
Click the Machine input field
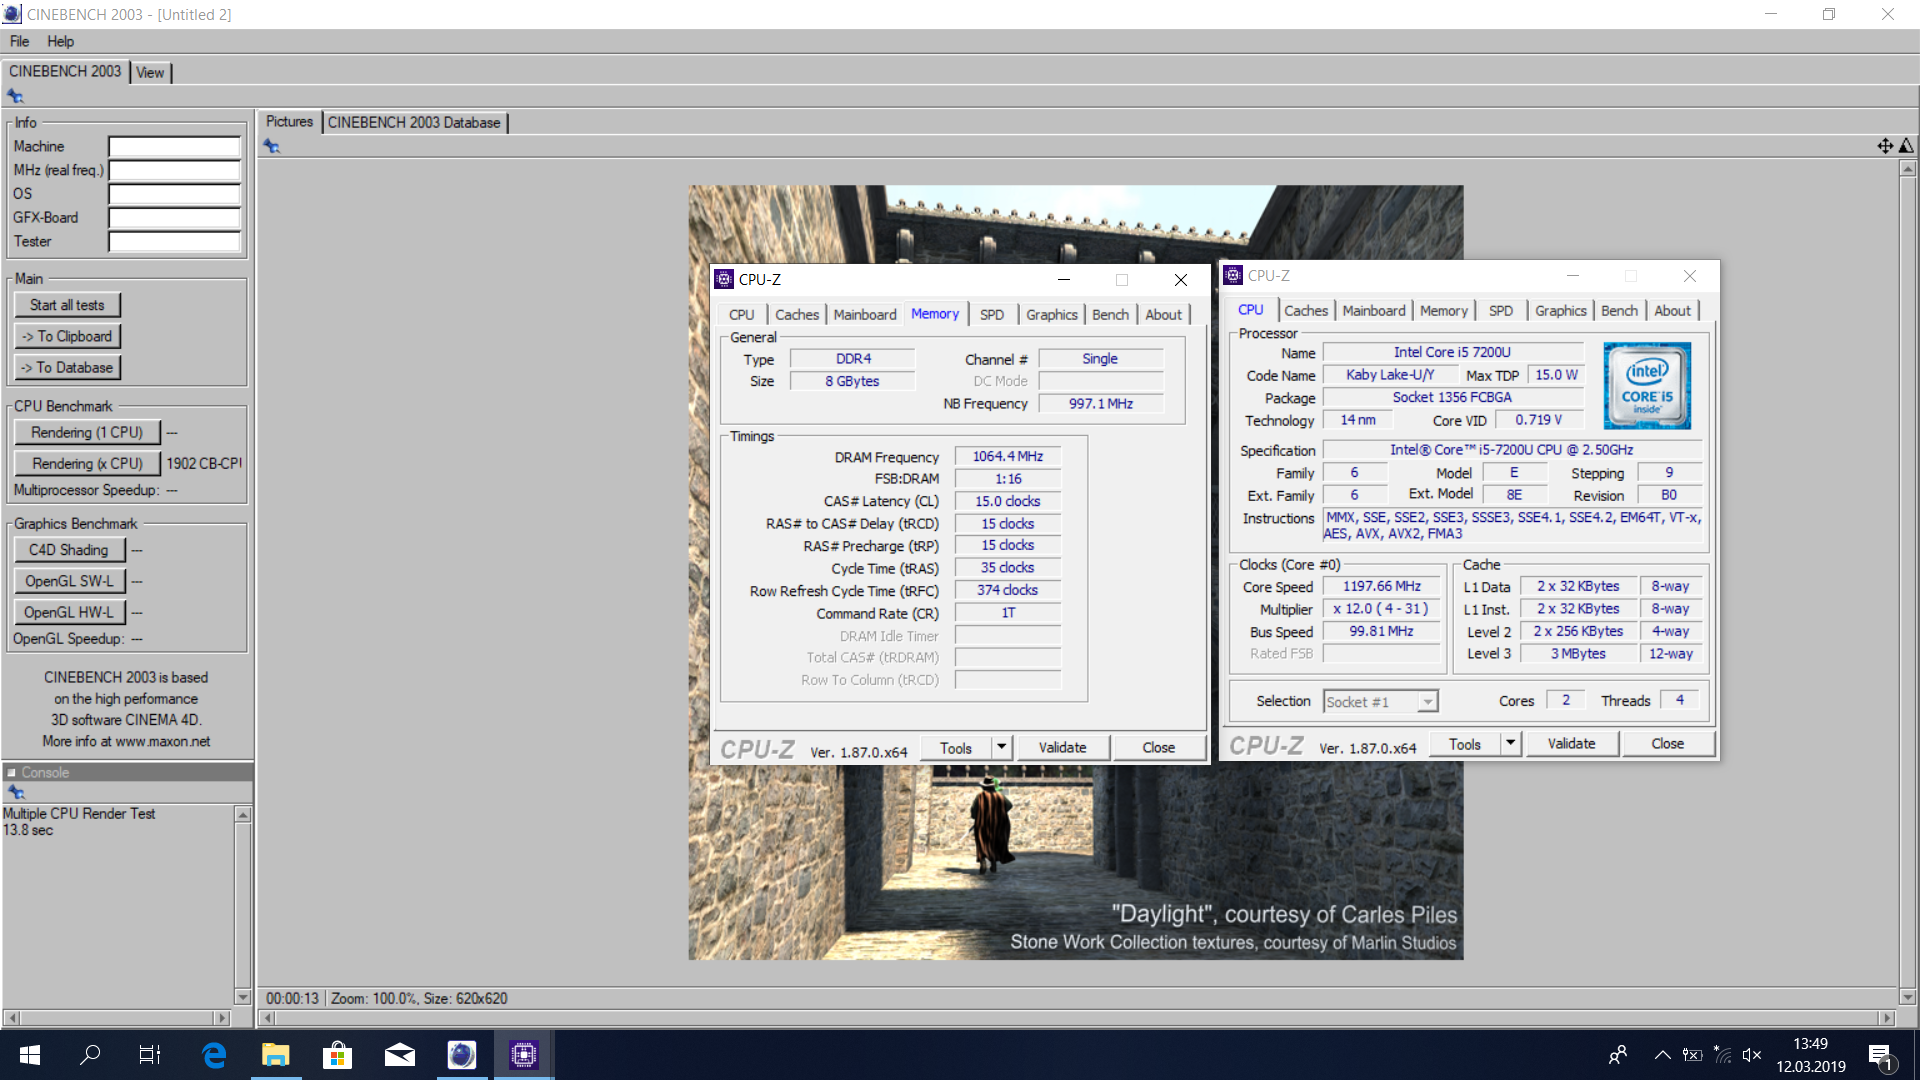coord(174,147)
